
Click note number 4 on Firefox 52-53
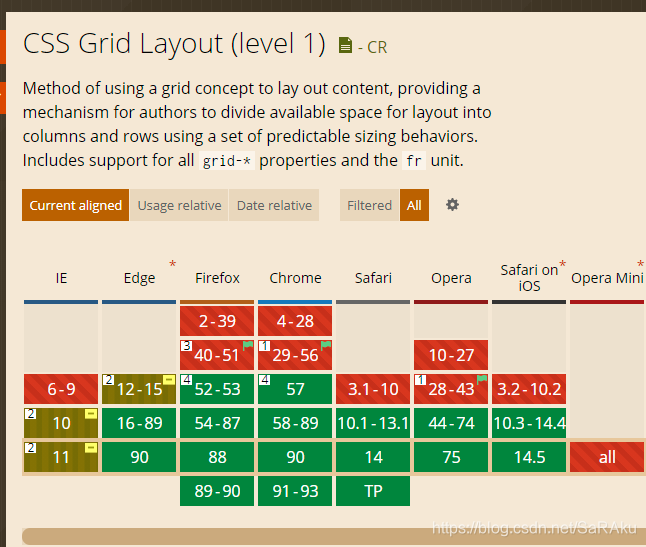pos(187,380)
